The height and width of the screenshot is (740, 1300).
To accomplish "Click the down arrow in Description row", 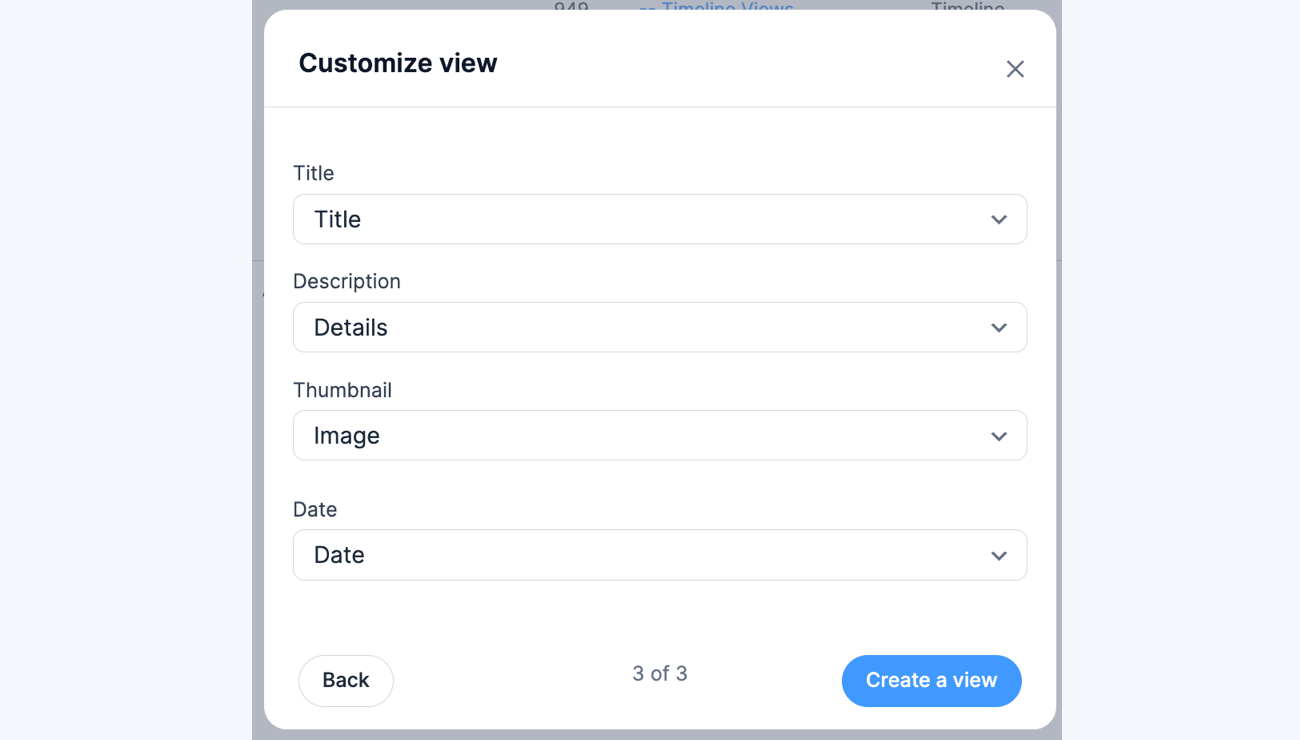I will click(998, 327).
